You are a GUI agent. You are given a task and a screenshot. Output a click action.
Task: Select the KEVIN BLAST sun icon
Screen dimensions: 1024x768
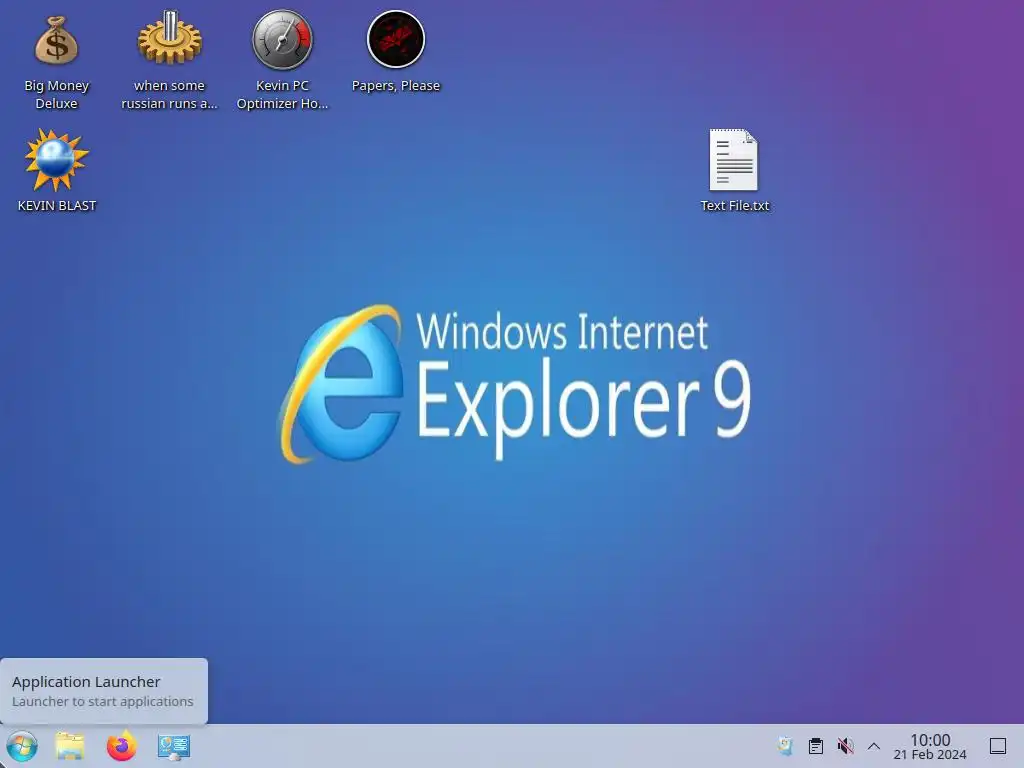click(x=56, y=160)
